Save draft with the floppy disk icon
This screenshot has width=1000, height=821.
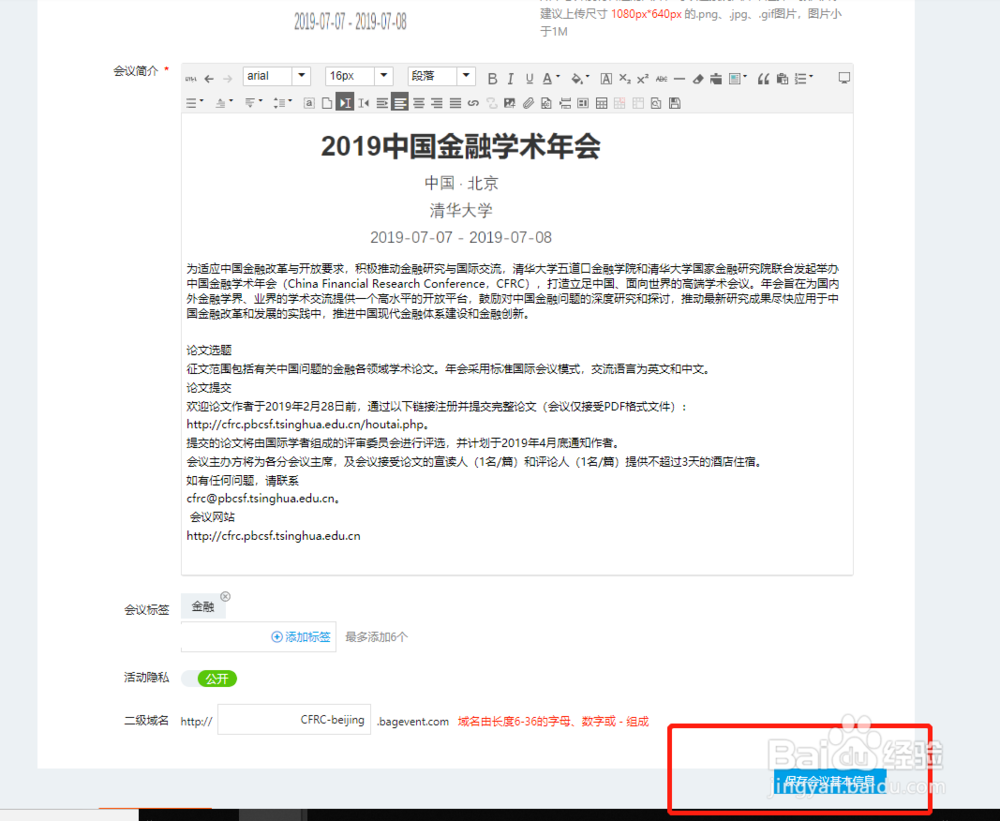[x=675, y=103]
